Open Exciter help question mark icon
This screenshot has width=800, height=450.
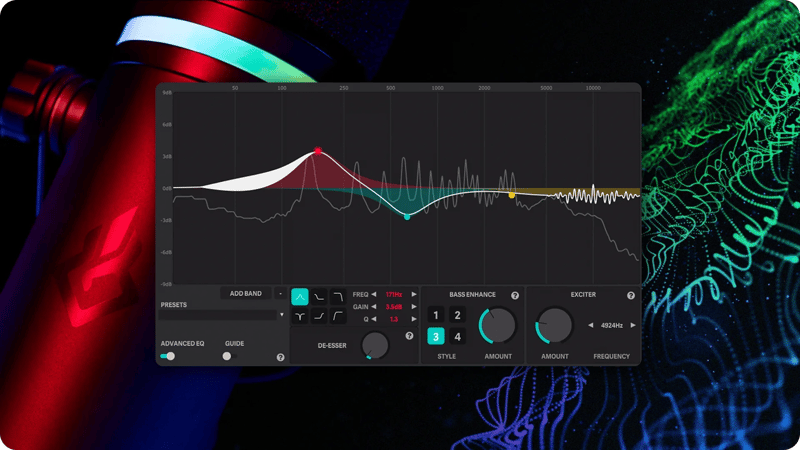point(630,296)
